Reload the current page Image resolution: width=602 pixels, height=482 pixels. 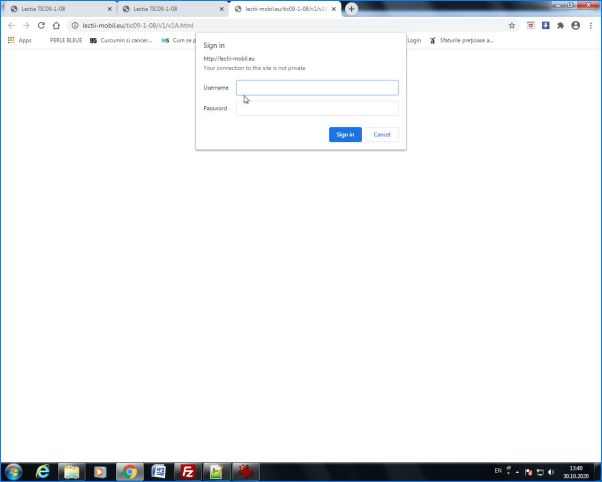(x=41, y=25)
